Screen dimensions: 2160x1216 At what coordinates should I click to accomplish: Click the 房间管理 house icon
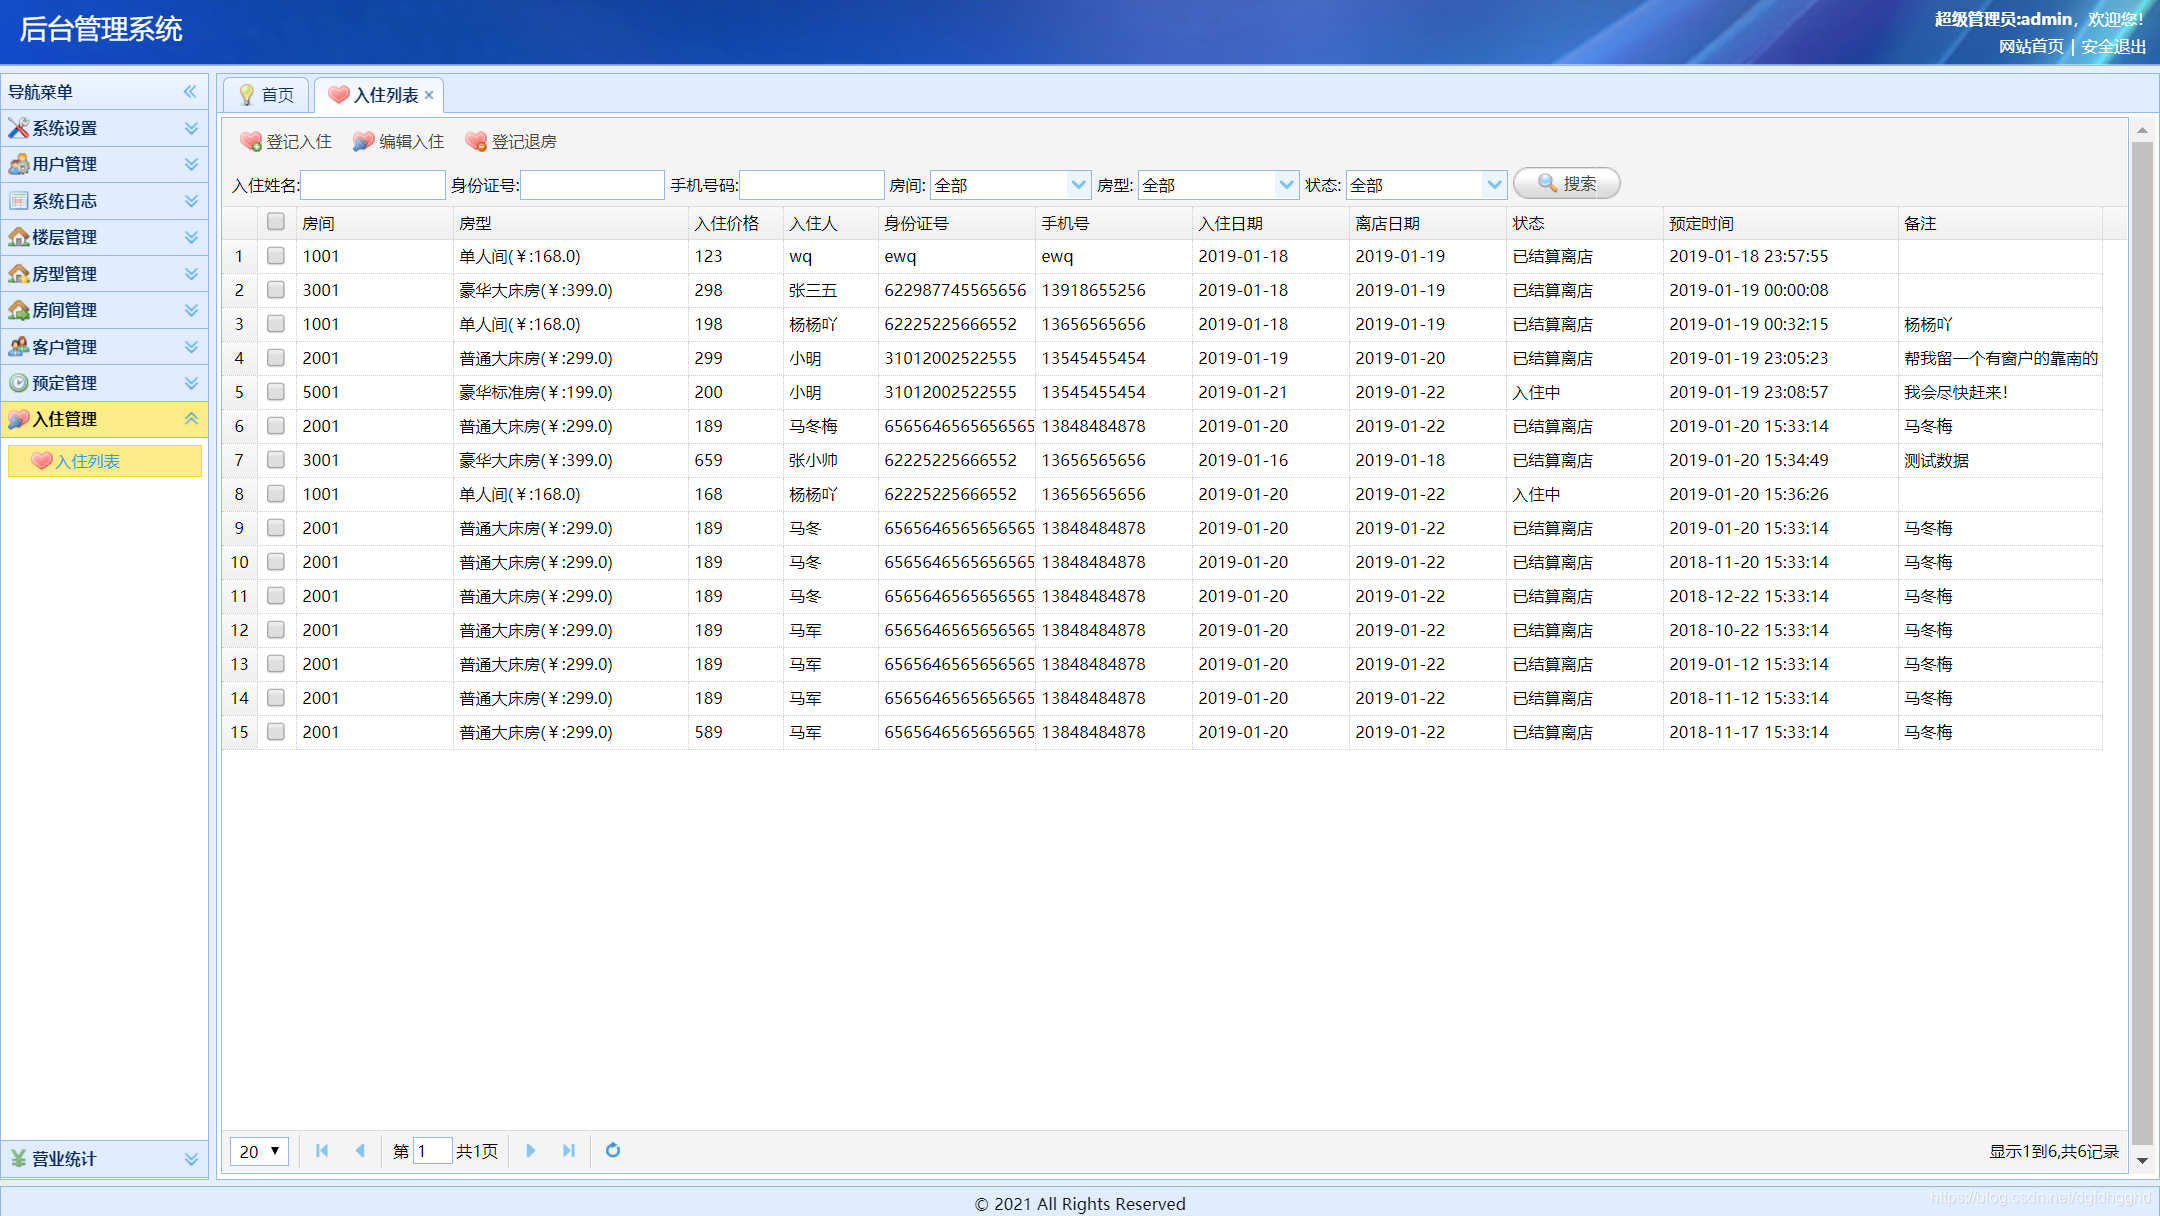[18, 310]
